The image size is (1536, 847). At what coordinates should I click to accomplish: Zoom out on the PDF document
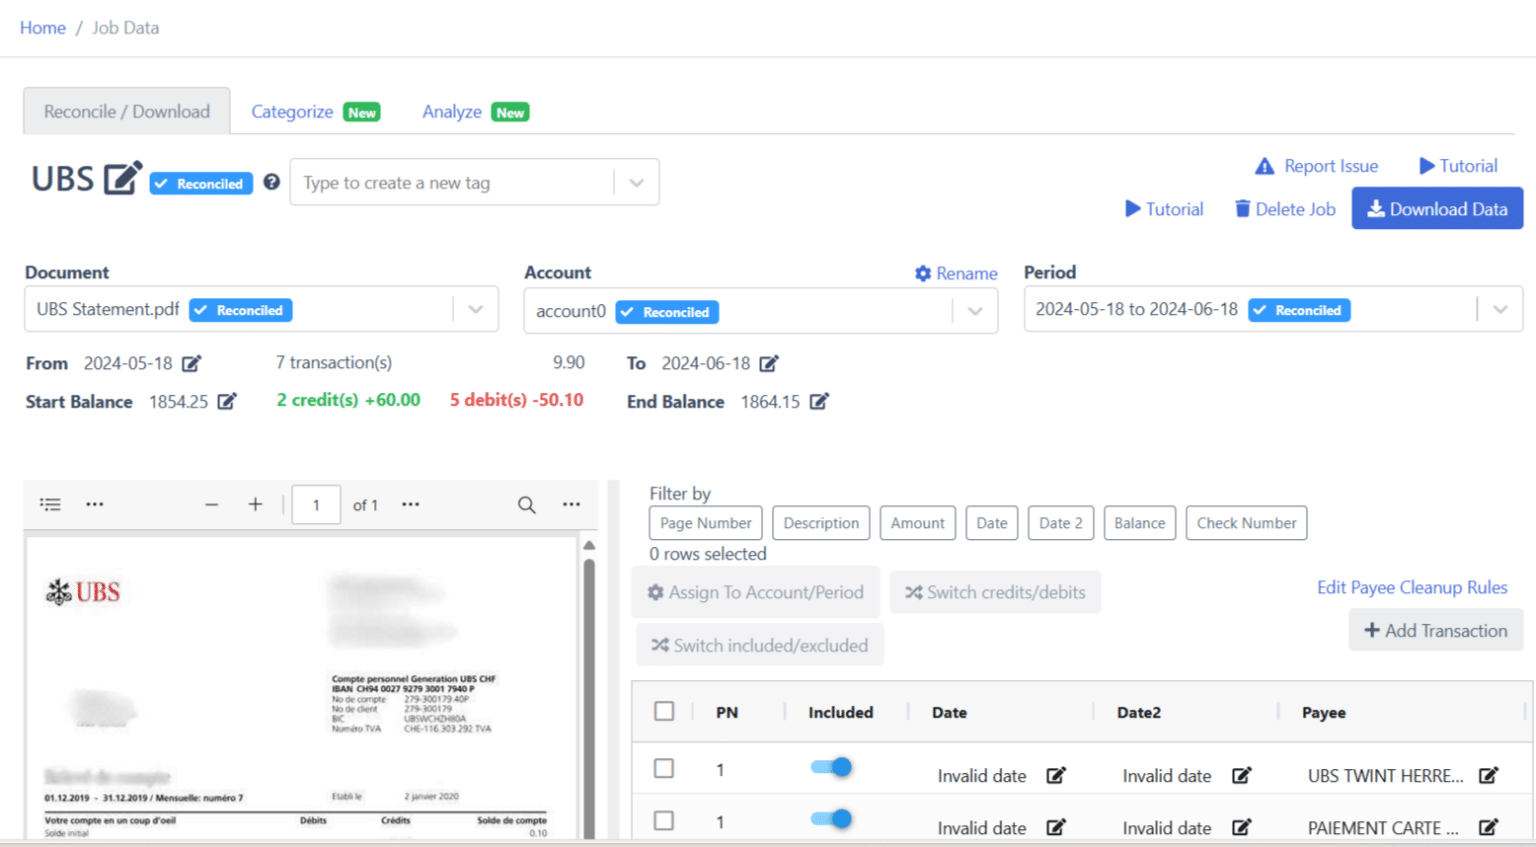[211, 504]
